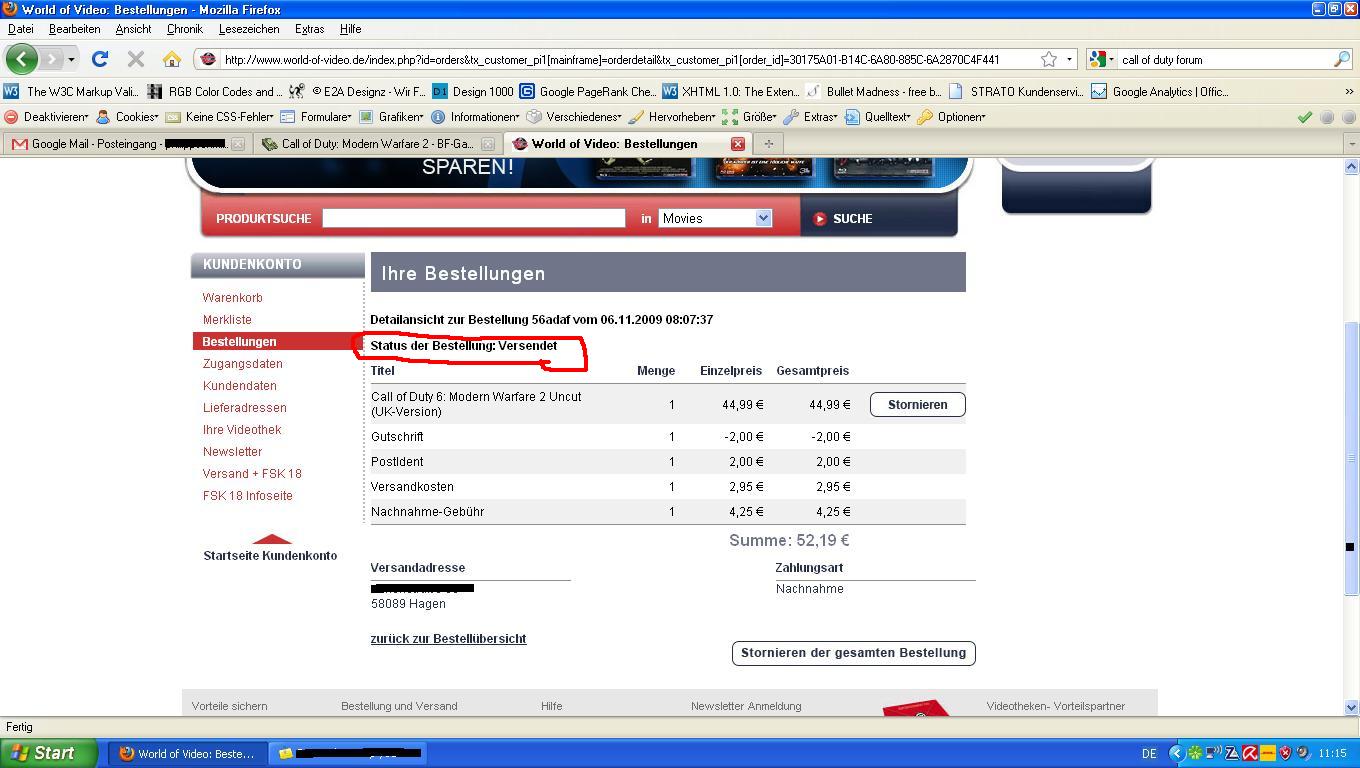This screenshot has height=768, width=1360.
Task: Open the home page via house icon
Action: point(172,59)
